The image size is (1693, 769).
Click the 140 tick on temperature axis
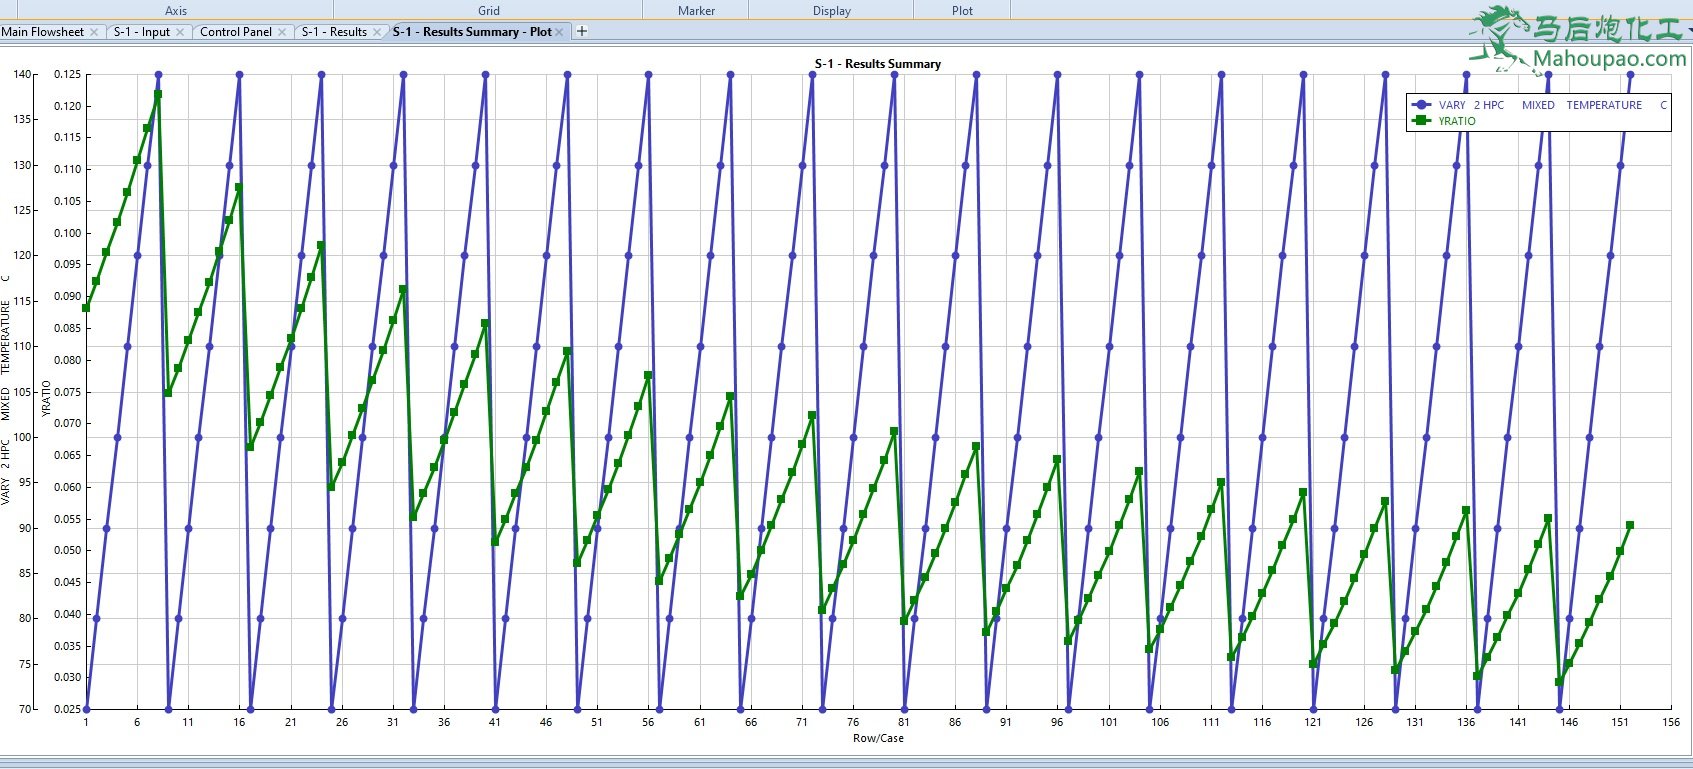[x=23, y=74]
